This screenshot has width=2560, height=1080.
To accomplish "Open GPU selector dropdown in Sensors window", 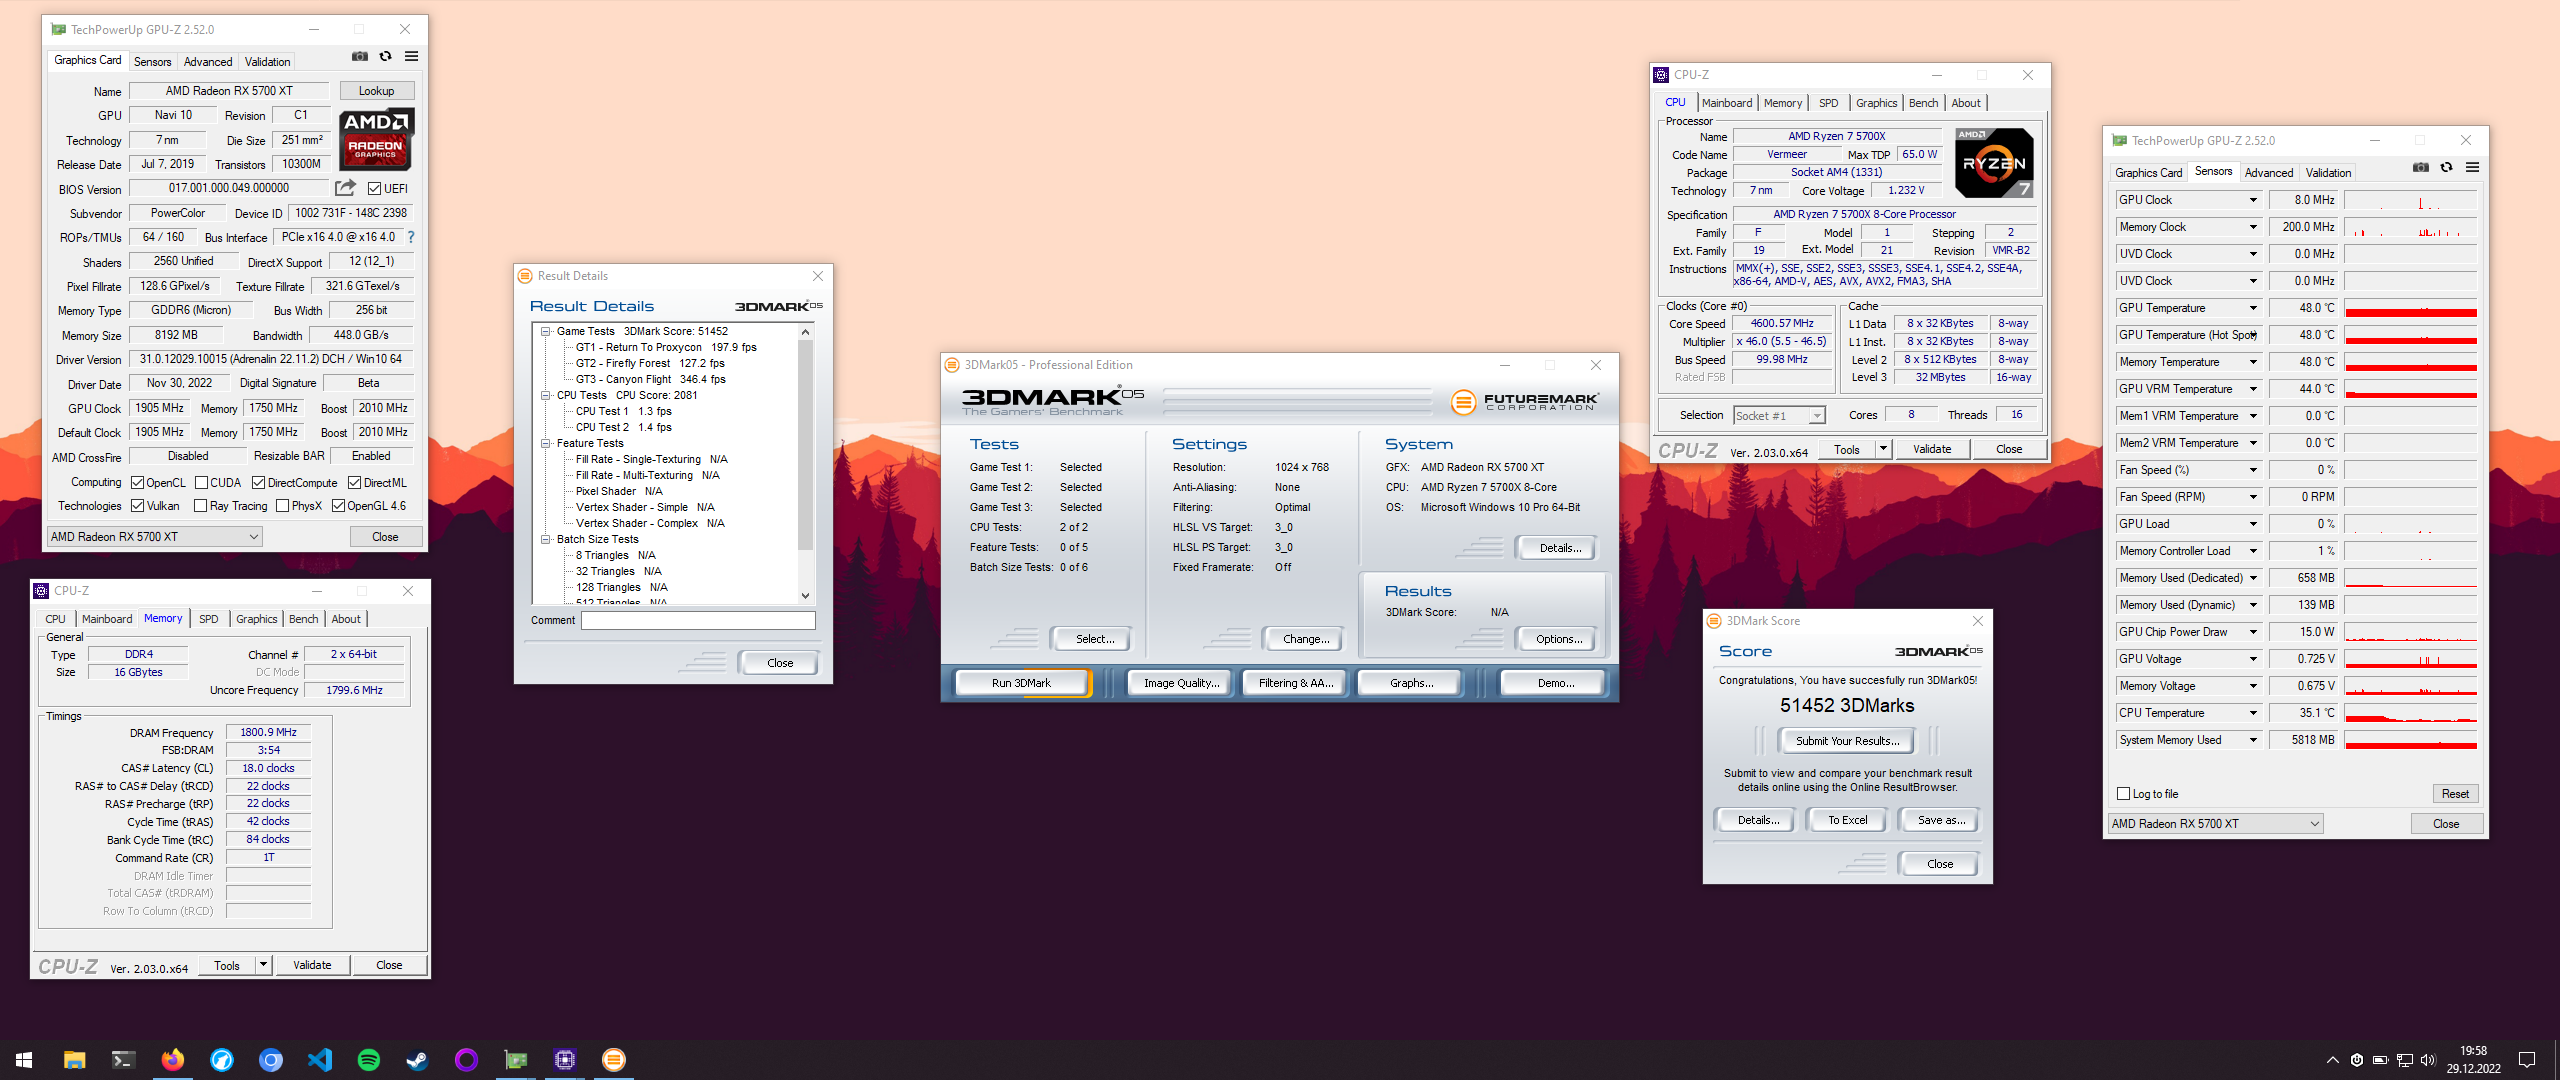I will 2215,824.
